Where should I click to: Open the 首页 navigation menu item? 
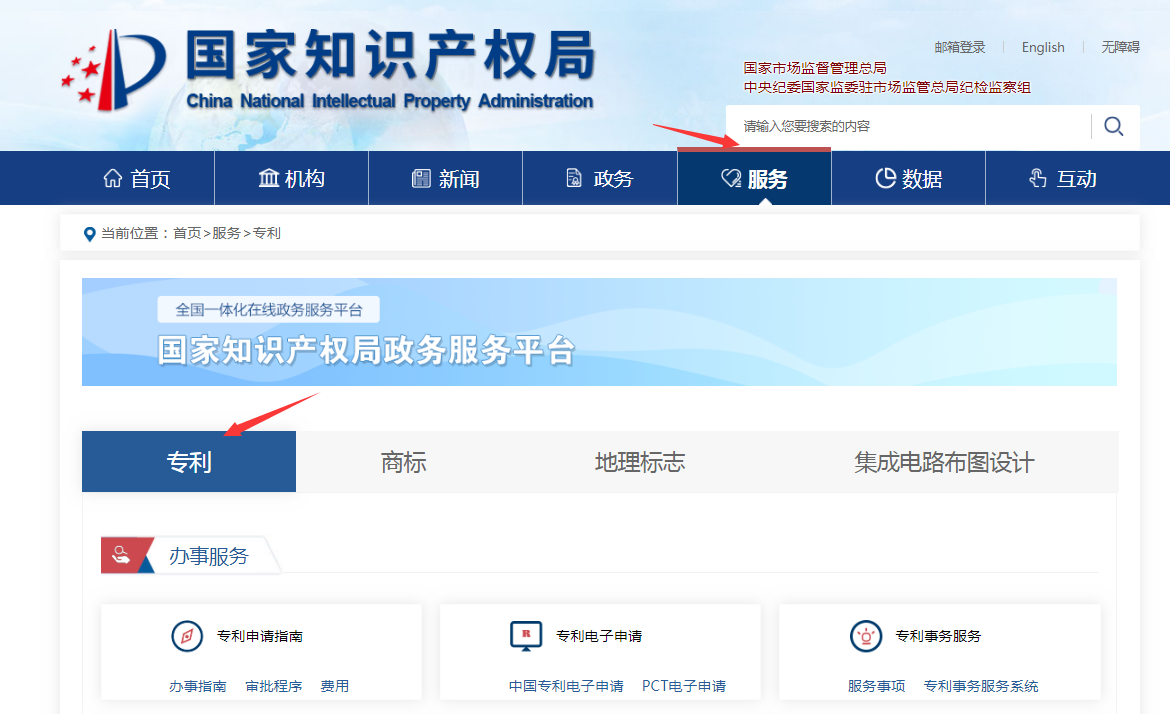click(137, 178)
